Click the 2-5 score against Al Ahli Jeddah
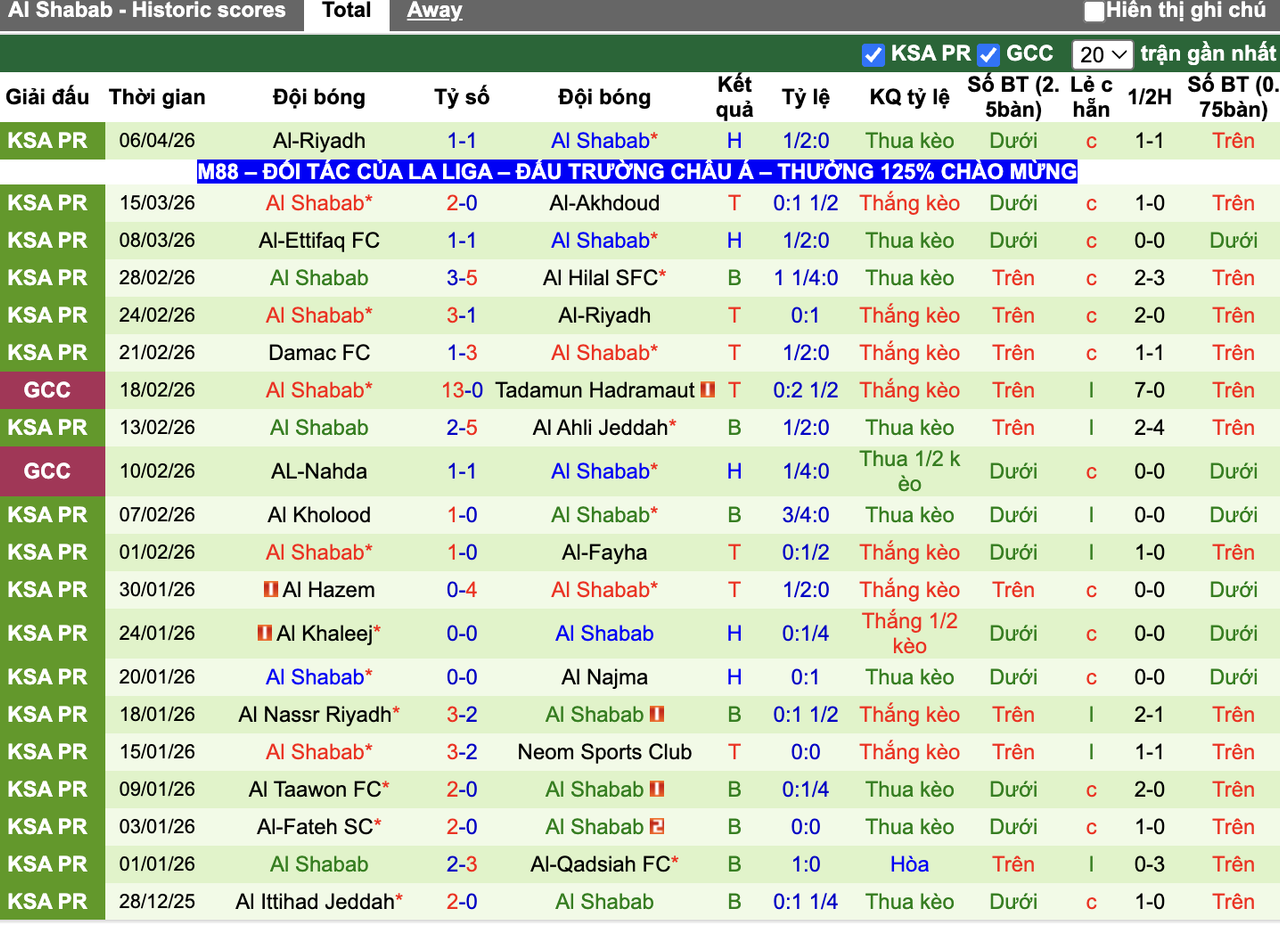This screenshot has width=1280, height=925. click(x=462, y=428)
